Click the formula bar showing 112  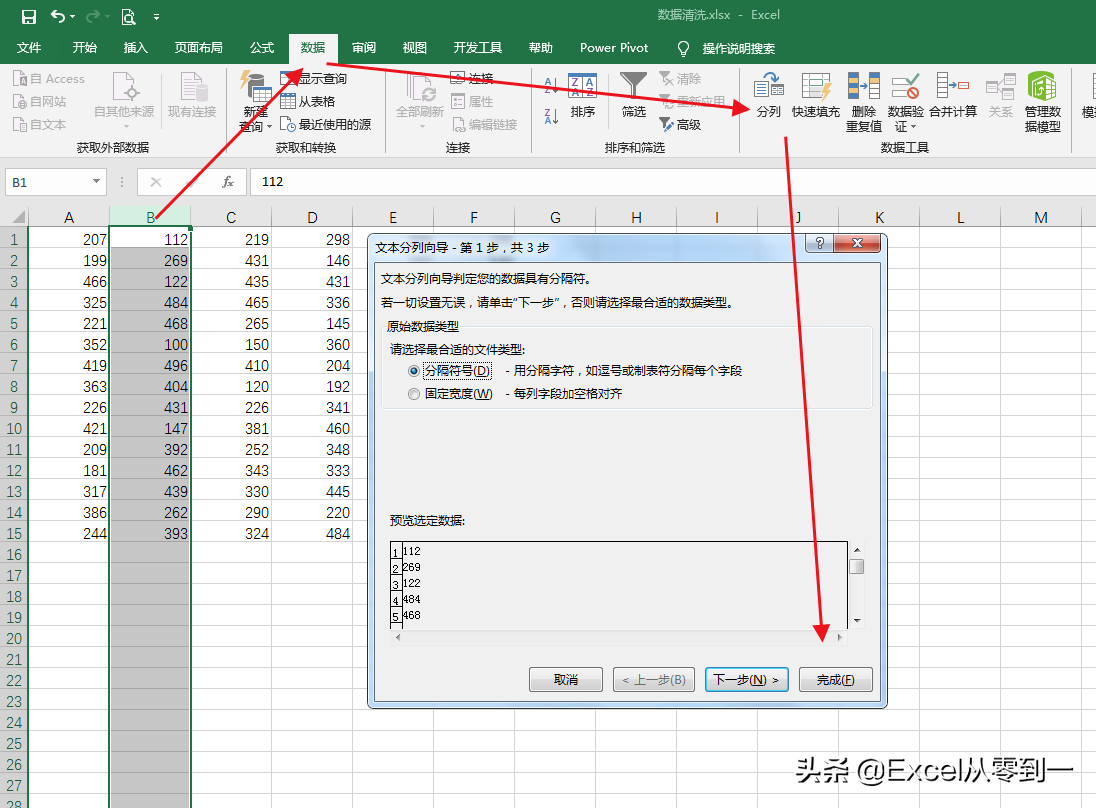coord(672,182)
